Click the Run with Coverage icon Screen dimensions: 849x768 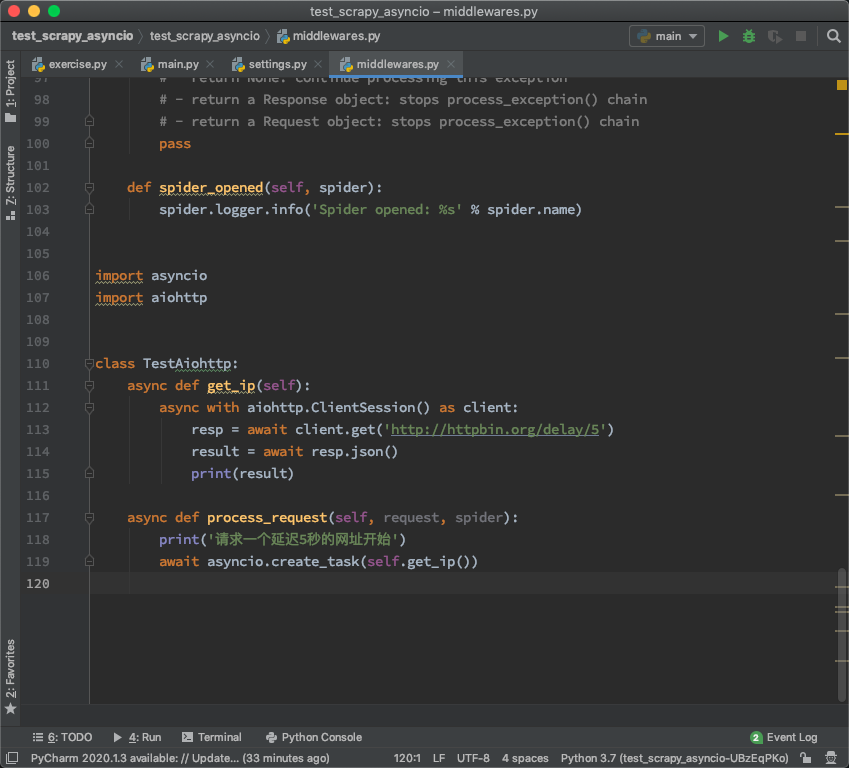pyautogui.click(x=775, y=36)
